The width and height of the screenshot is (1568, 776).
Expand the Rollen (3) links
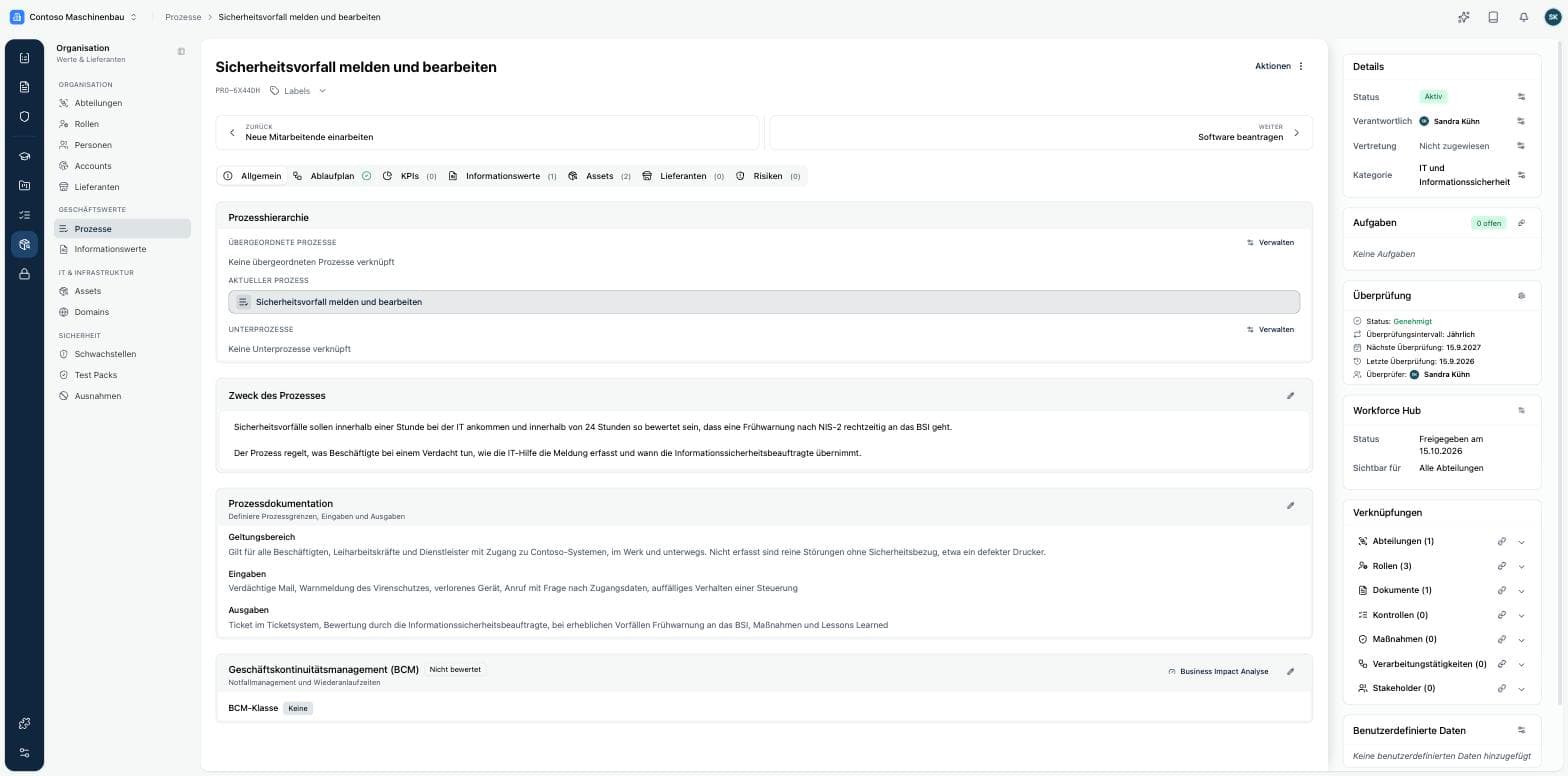click(1521, 567)
